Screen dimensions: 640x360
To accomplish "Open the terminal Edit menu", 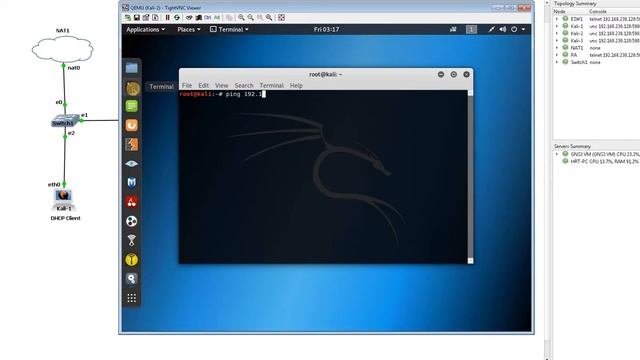I will click(x=203, y=85).
